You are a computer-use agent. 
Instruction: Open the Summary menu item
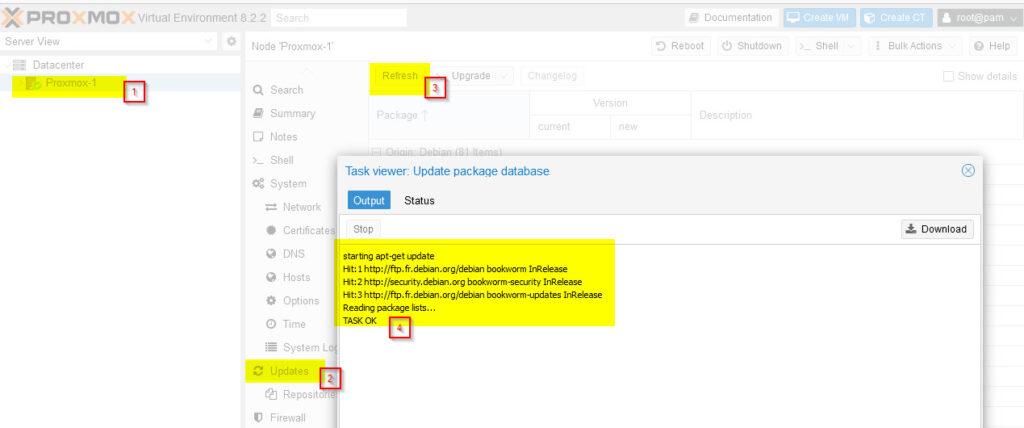point(293,113)
